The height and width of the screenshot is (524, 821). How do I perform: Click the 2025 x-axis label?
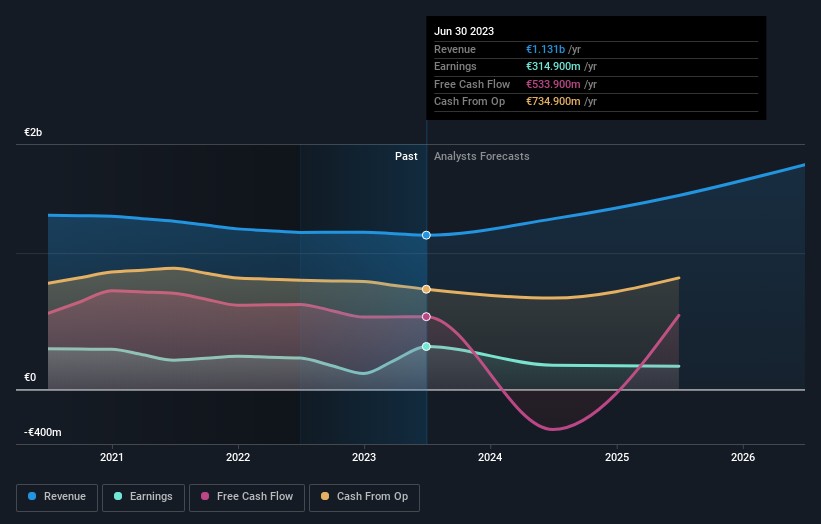point(617,458)
